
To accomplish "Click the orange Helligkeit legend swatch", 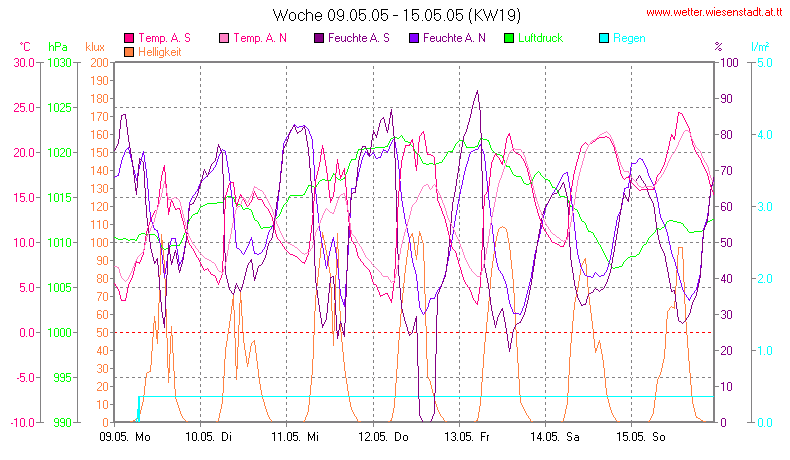I will click(x=128, y=51).
